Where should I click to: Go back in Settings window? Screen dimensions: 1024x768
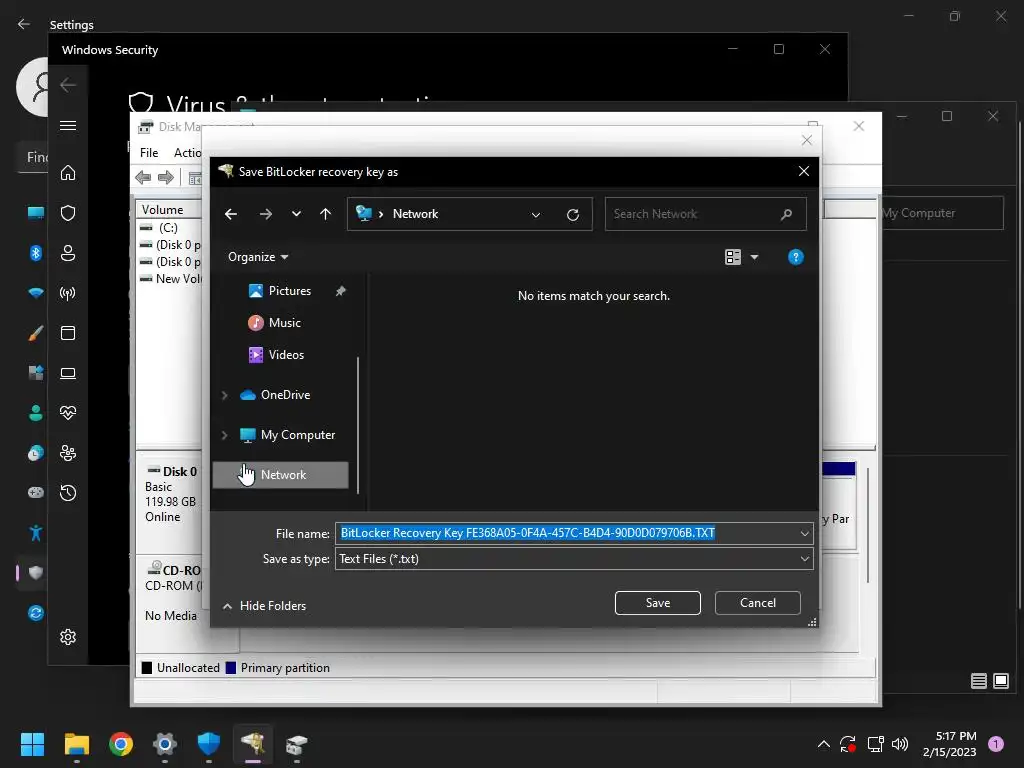tap(24, 24)
